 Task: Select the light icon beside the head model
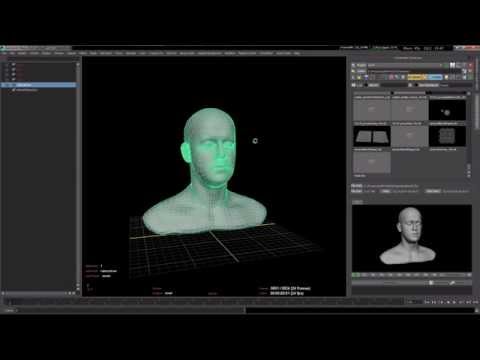coord(255,141)
